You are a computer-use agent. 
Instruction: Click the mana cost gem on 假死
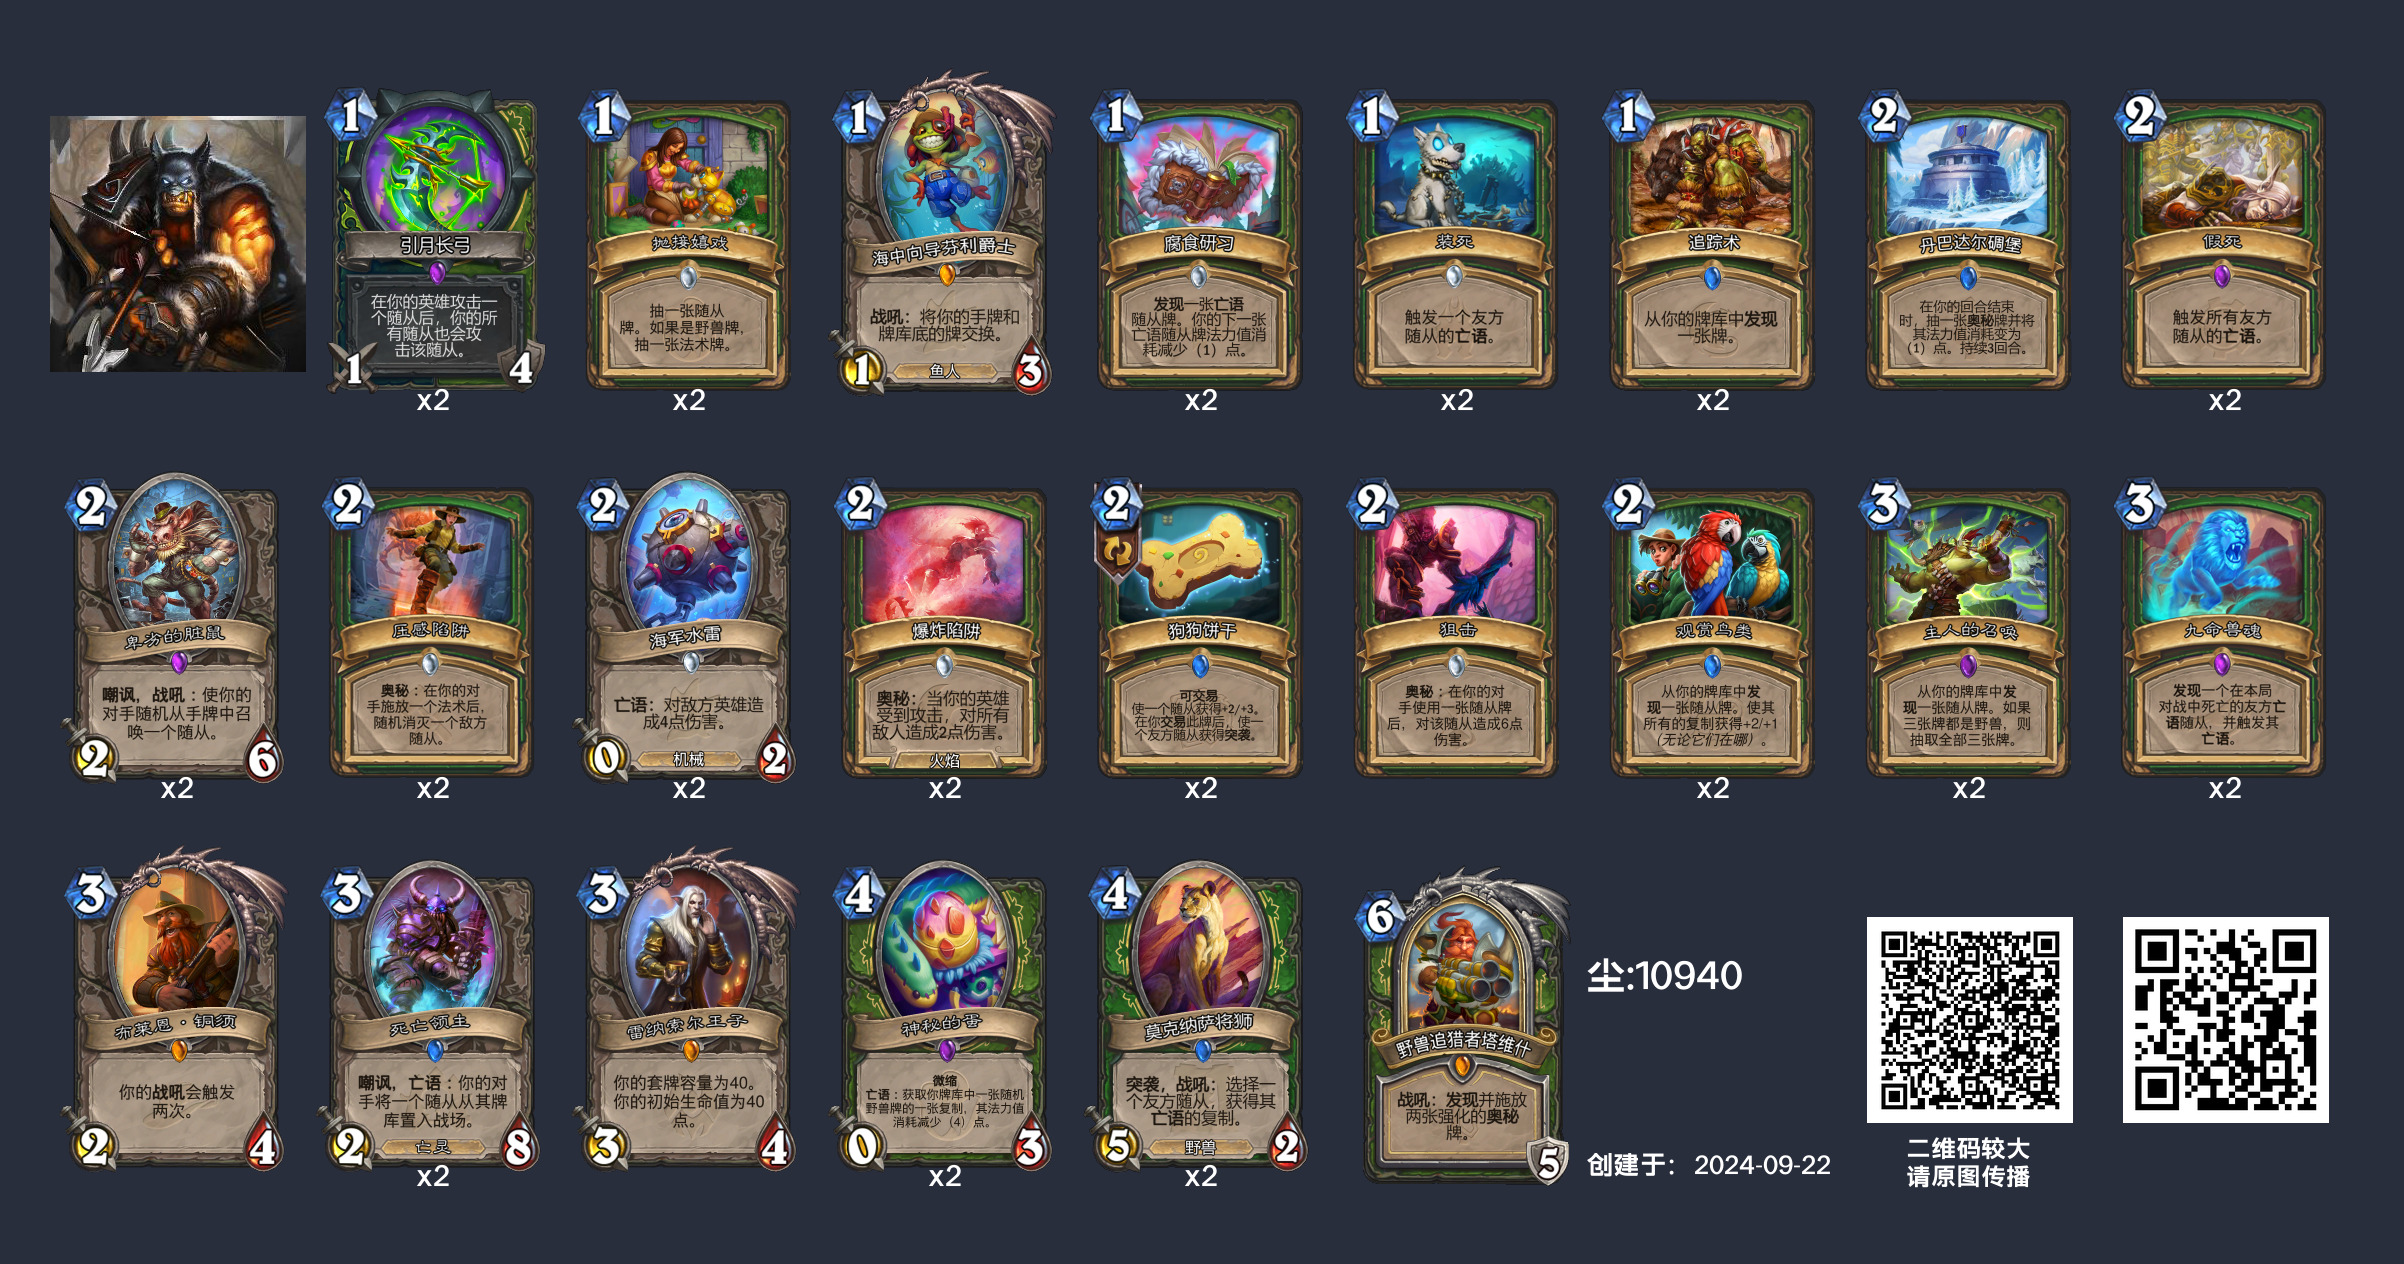pos(2139,116)
